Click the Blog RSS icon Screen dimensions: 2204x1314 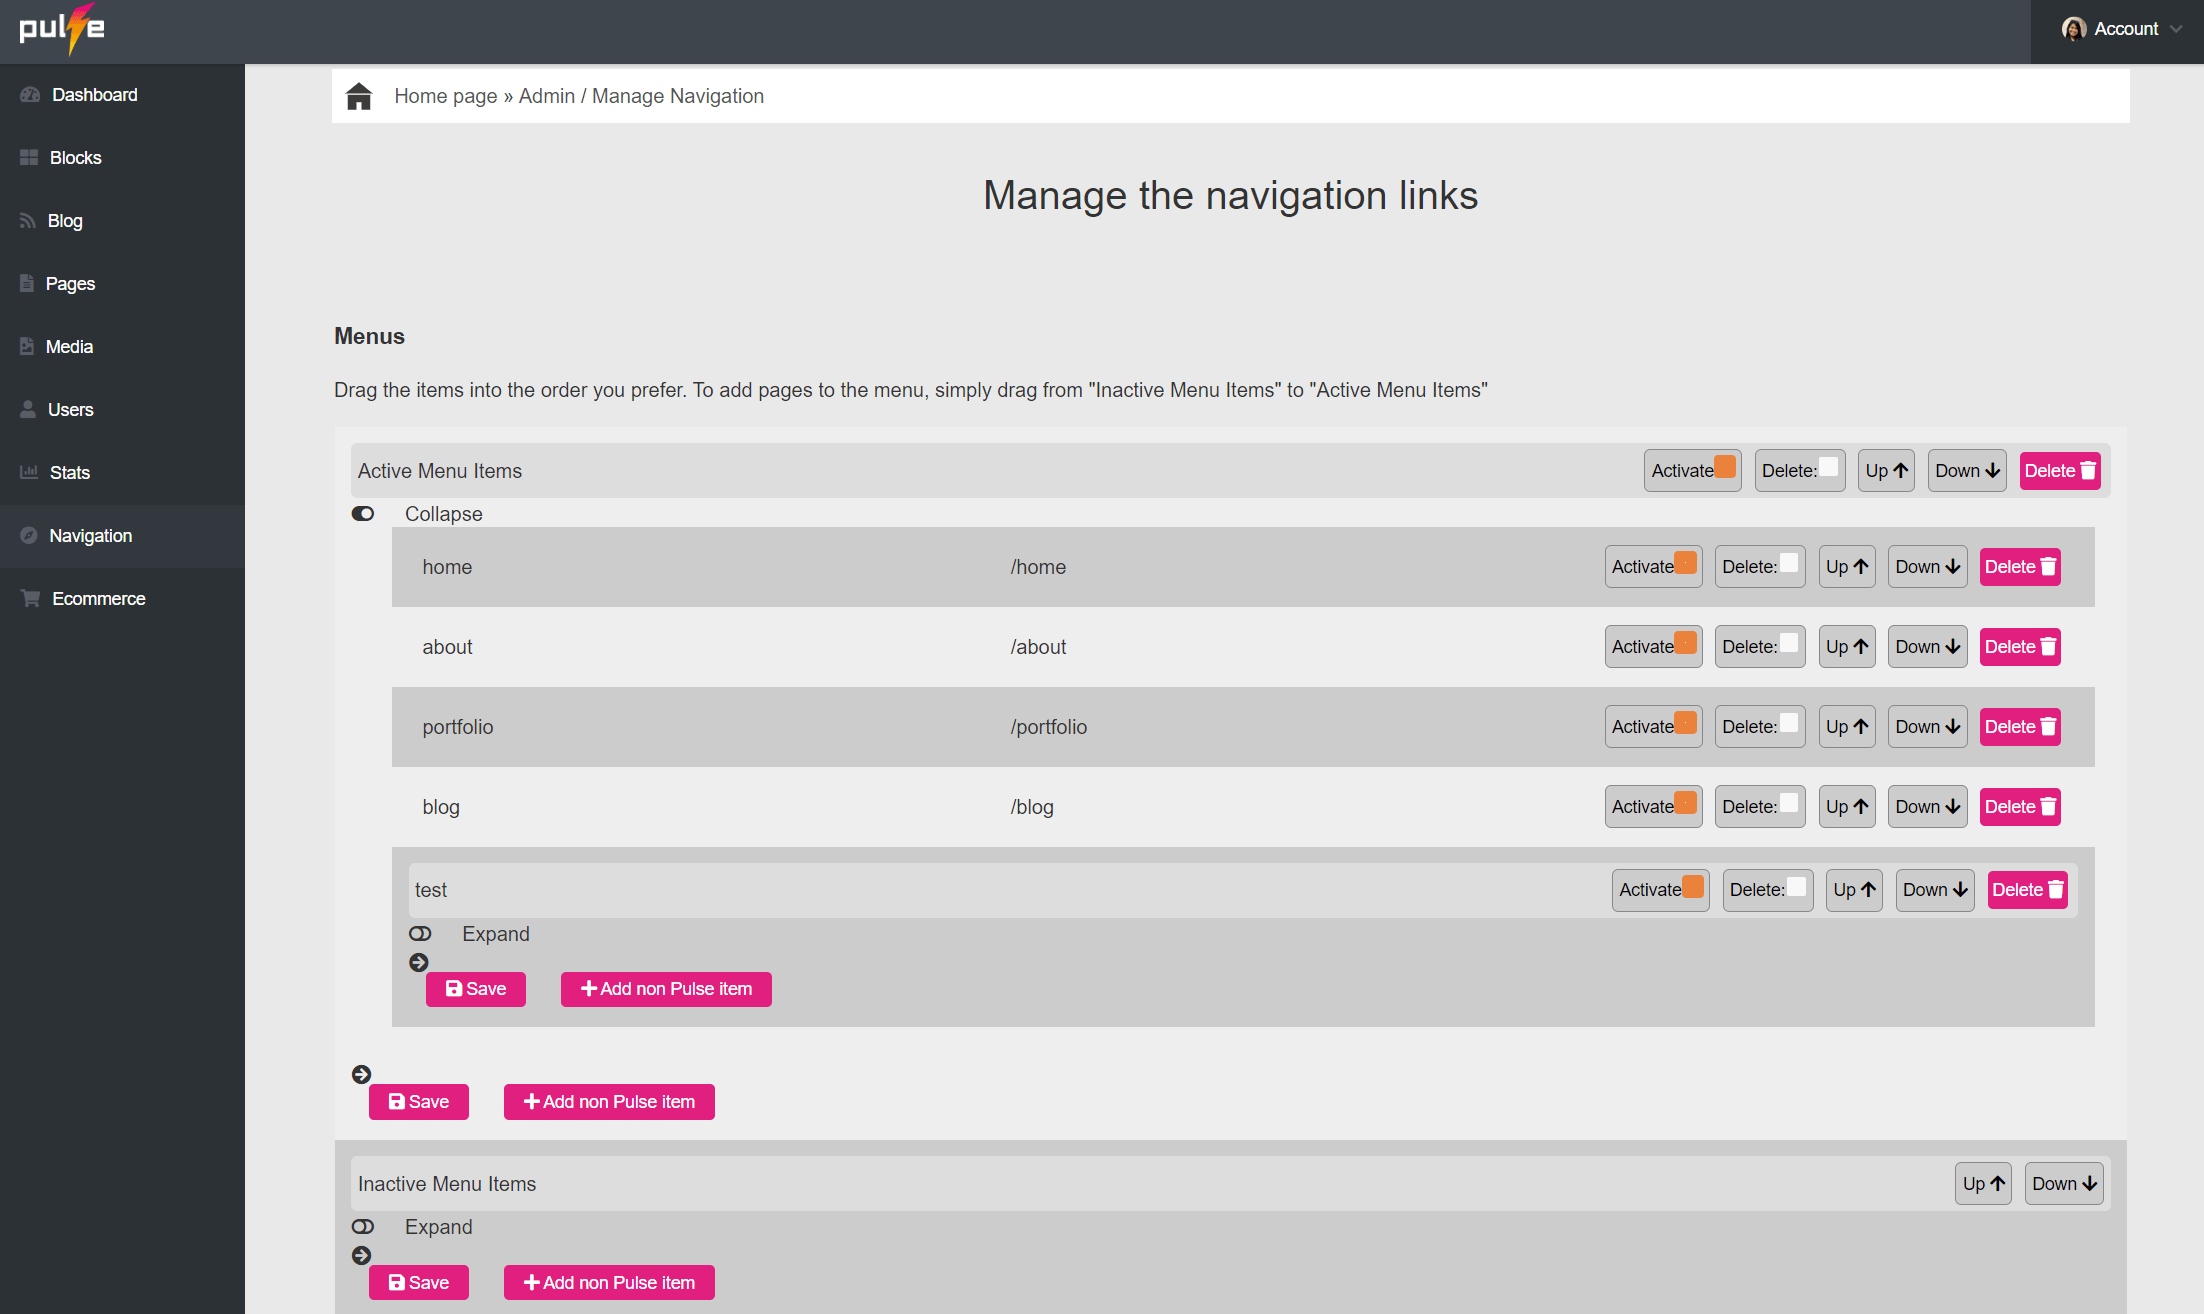click(28, 221)
